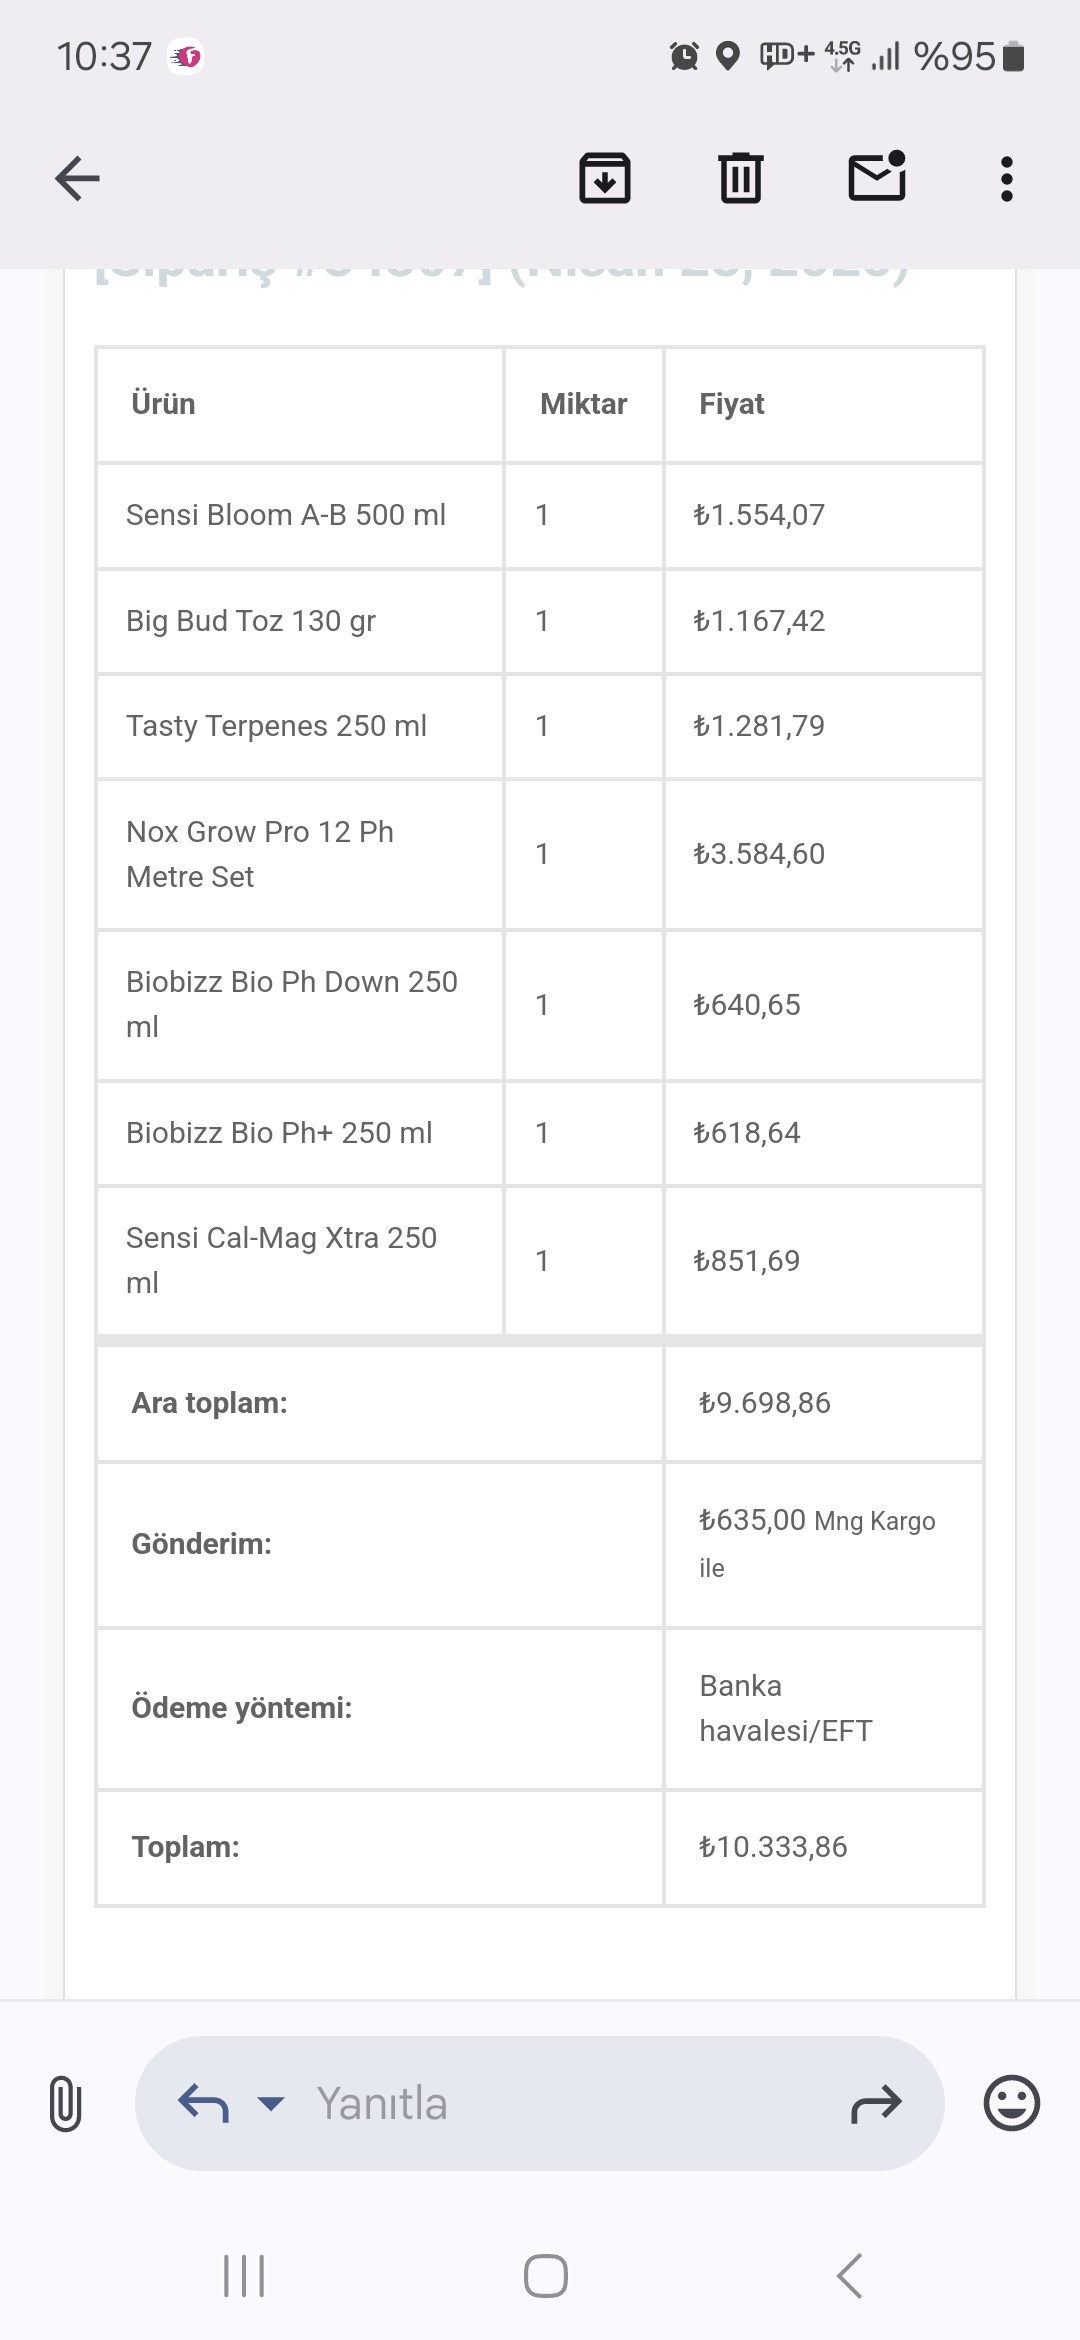
Task: Go back with the top arrow
Action: 77,179
